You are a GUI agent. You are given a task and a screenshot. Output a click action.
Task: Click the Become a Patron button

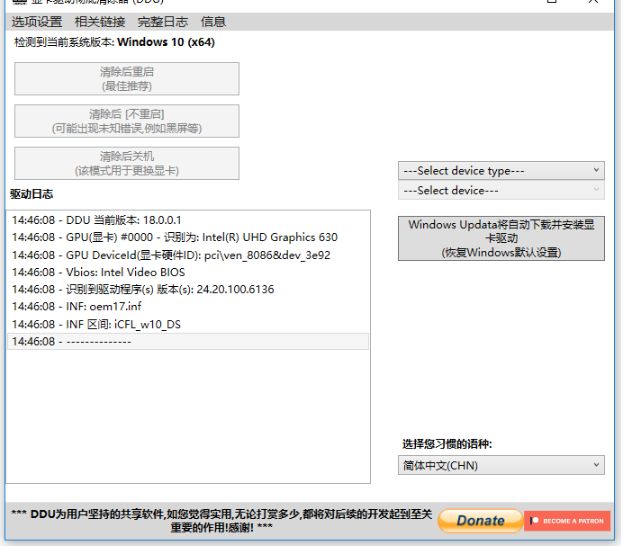pos(567,521)
